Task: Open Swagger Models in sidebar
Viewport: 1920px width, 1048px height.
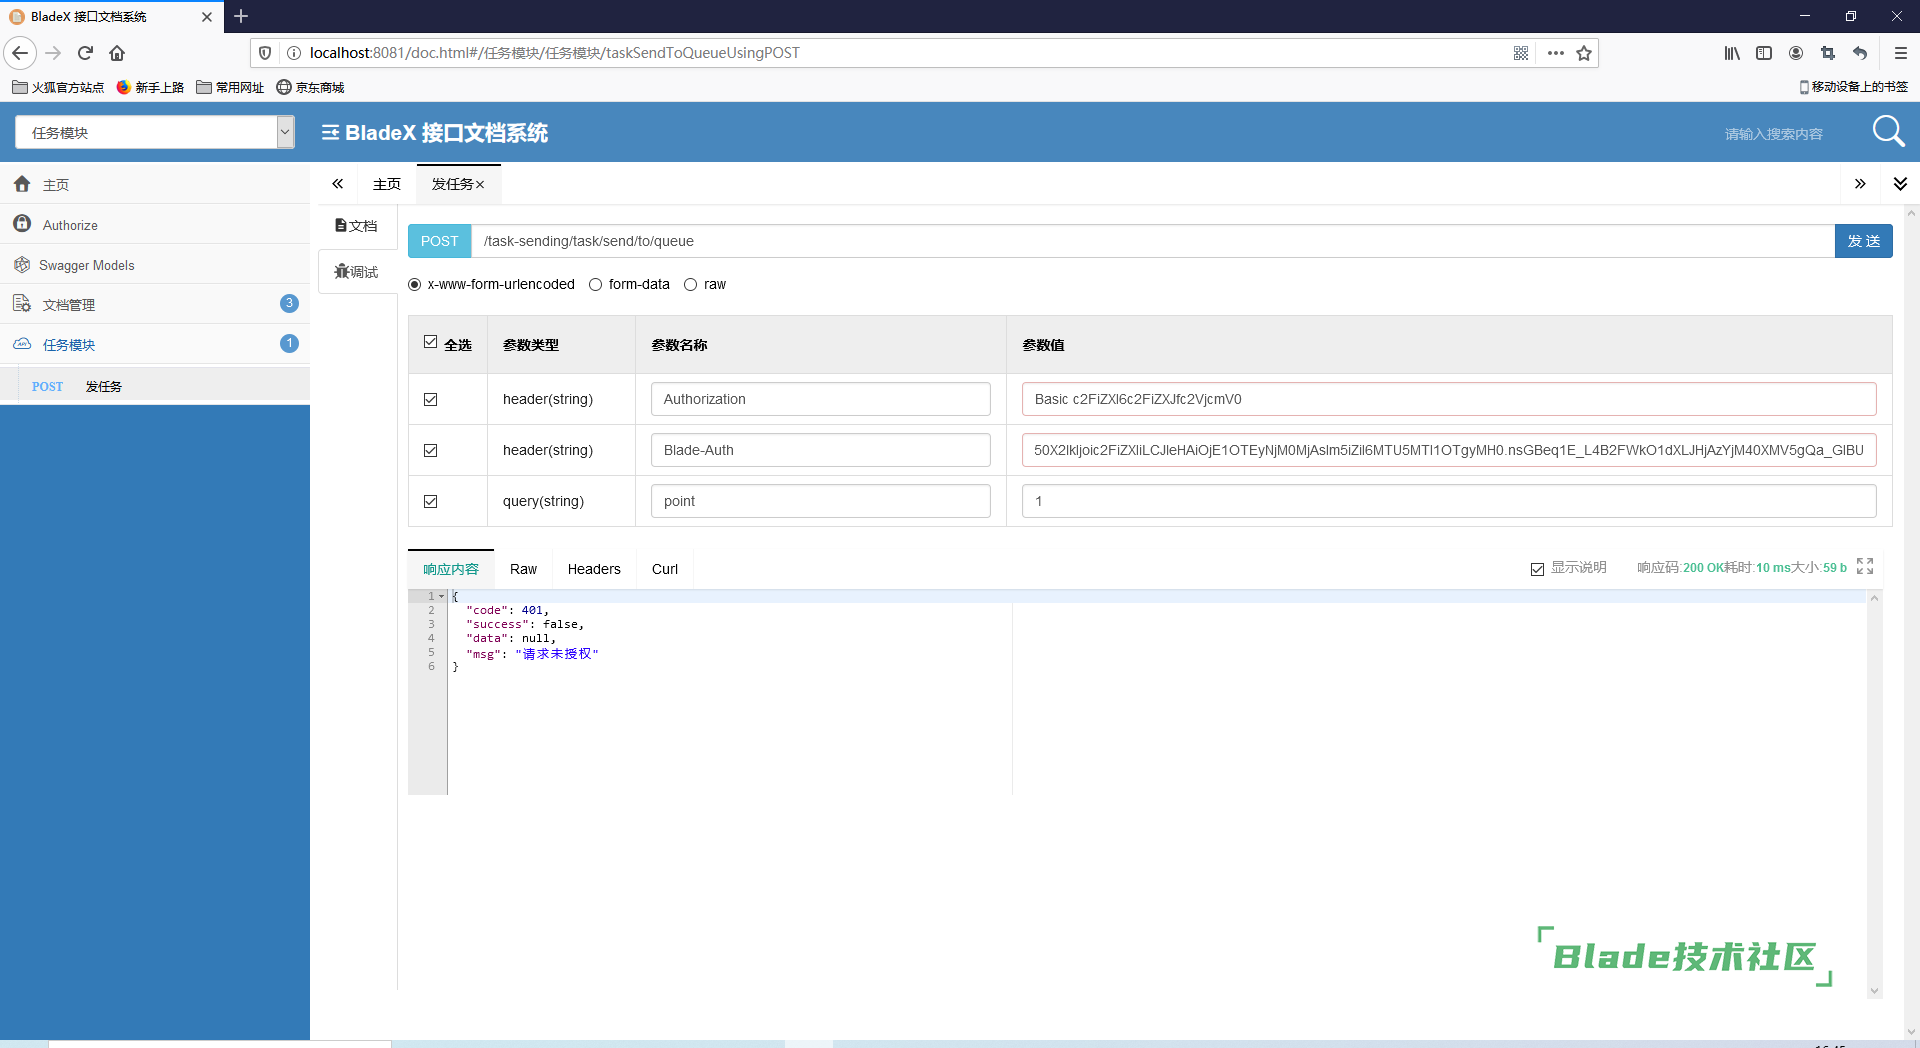Action: pos(155,264)
